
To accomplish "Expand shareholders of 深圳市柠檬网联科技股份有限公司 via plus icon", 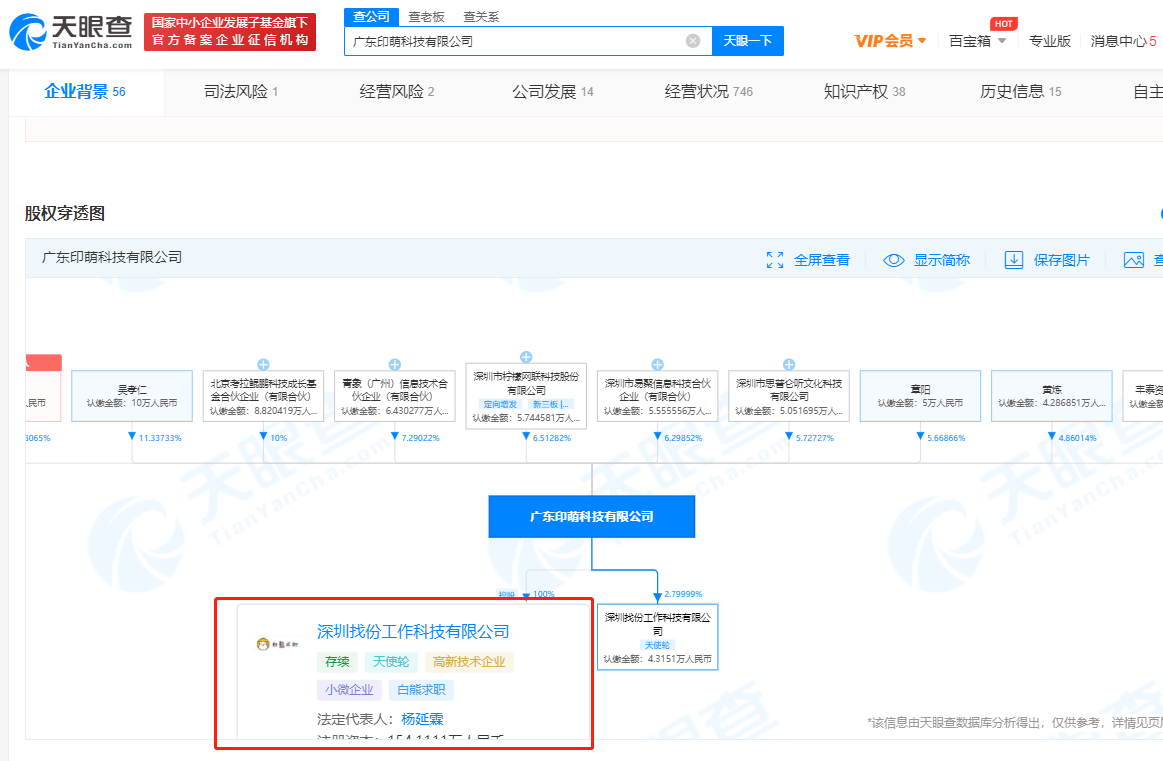I will 526,355.
